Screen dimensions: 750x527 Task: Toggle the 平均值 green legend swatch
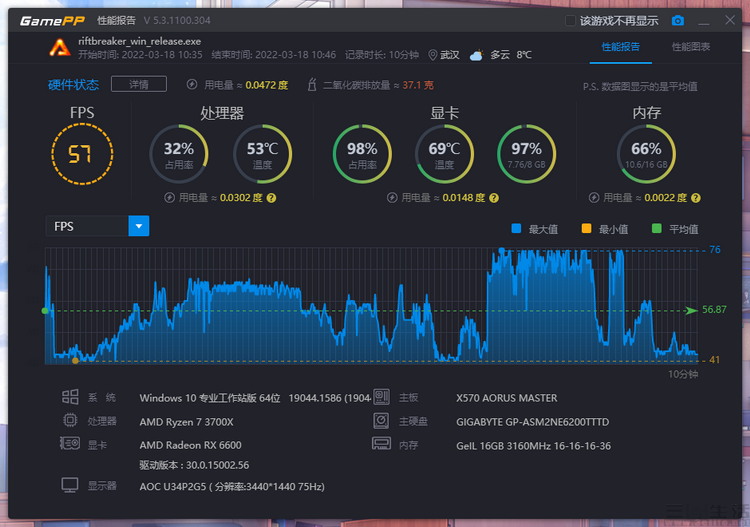[x=657, y=228]
